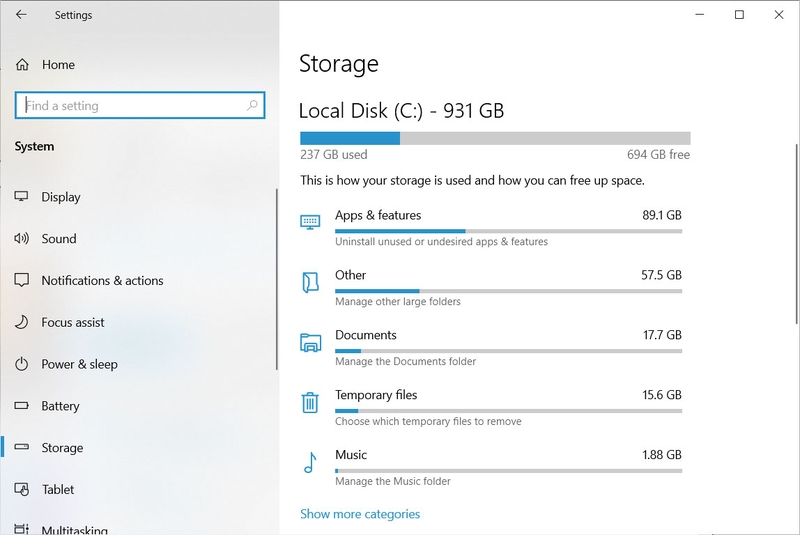Viewport: 800px width, 535px height.
Task: Select the Battery icon in sidebar
Action: tap(21, 406)
